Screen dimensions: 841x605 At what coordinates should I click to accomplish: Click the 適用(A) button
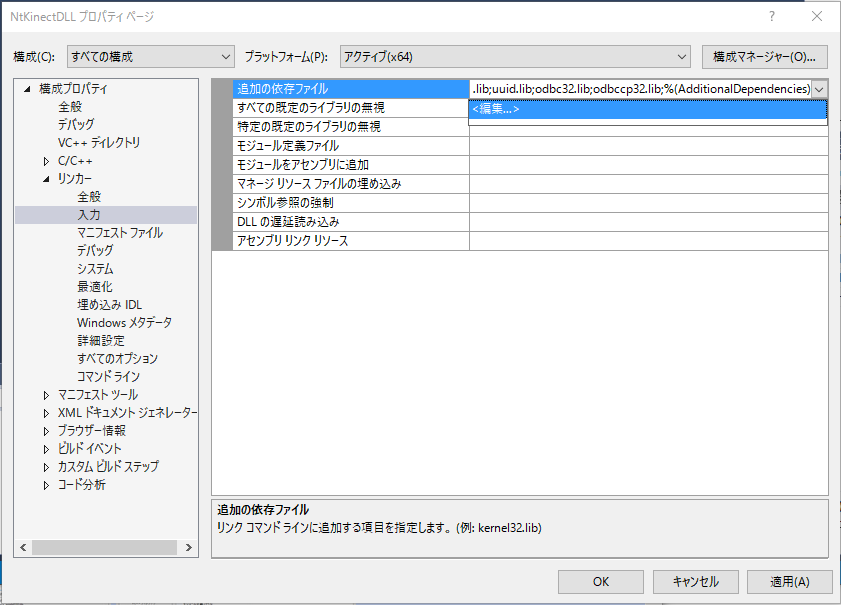(789, 581)
